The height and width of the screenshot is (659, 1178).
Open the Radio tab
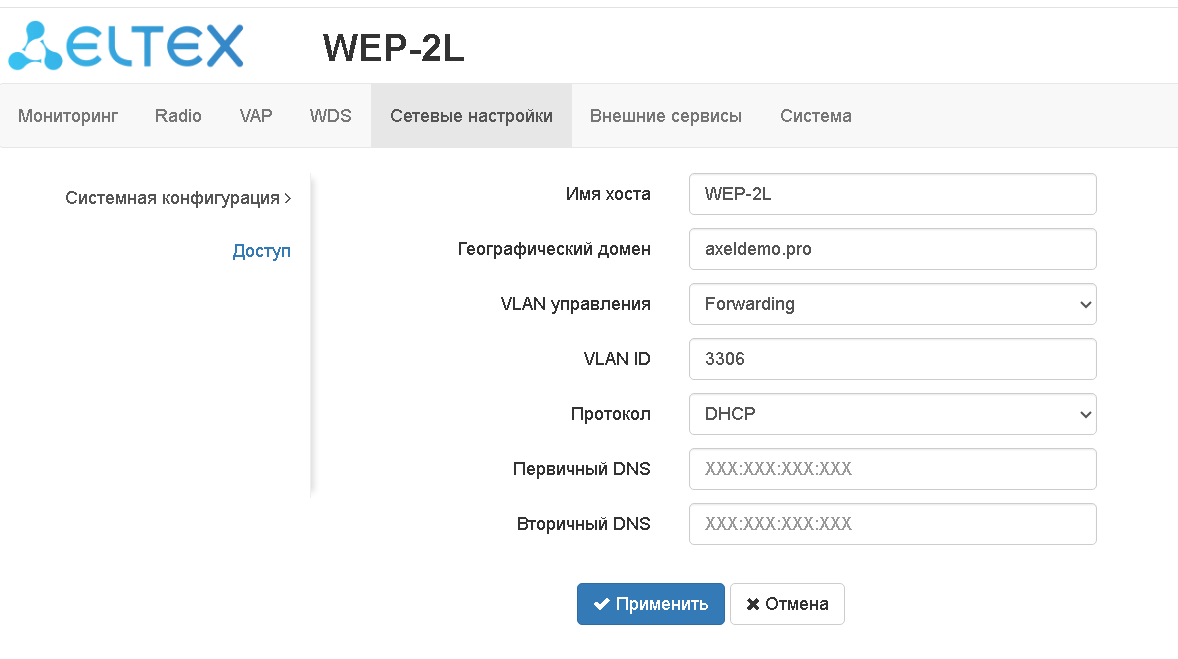178,116
